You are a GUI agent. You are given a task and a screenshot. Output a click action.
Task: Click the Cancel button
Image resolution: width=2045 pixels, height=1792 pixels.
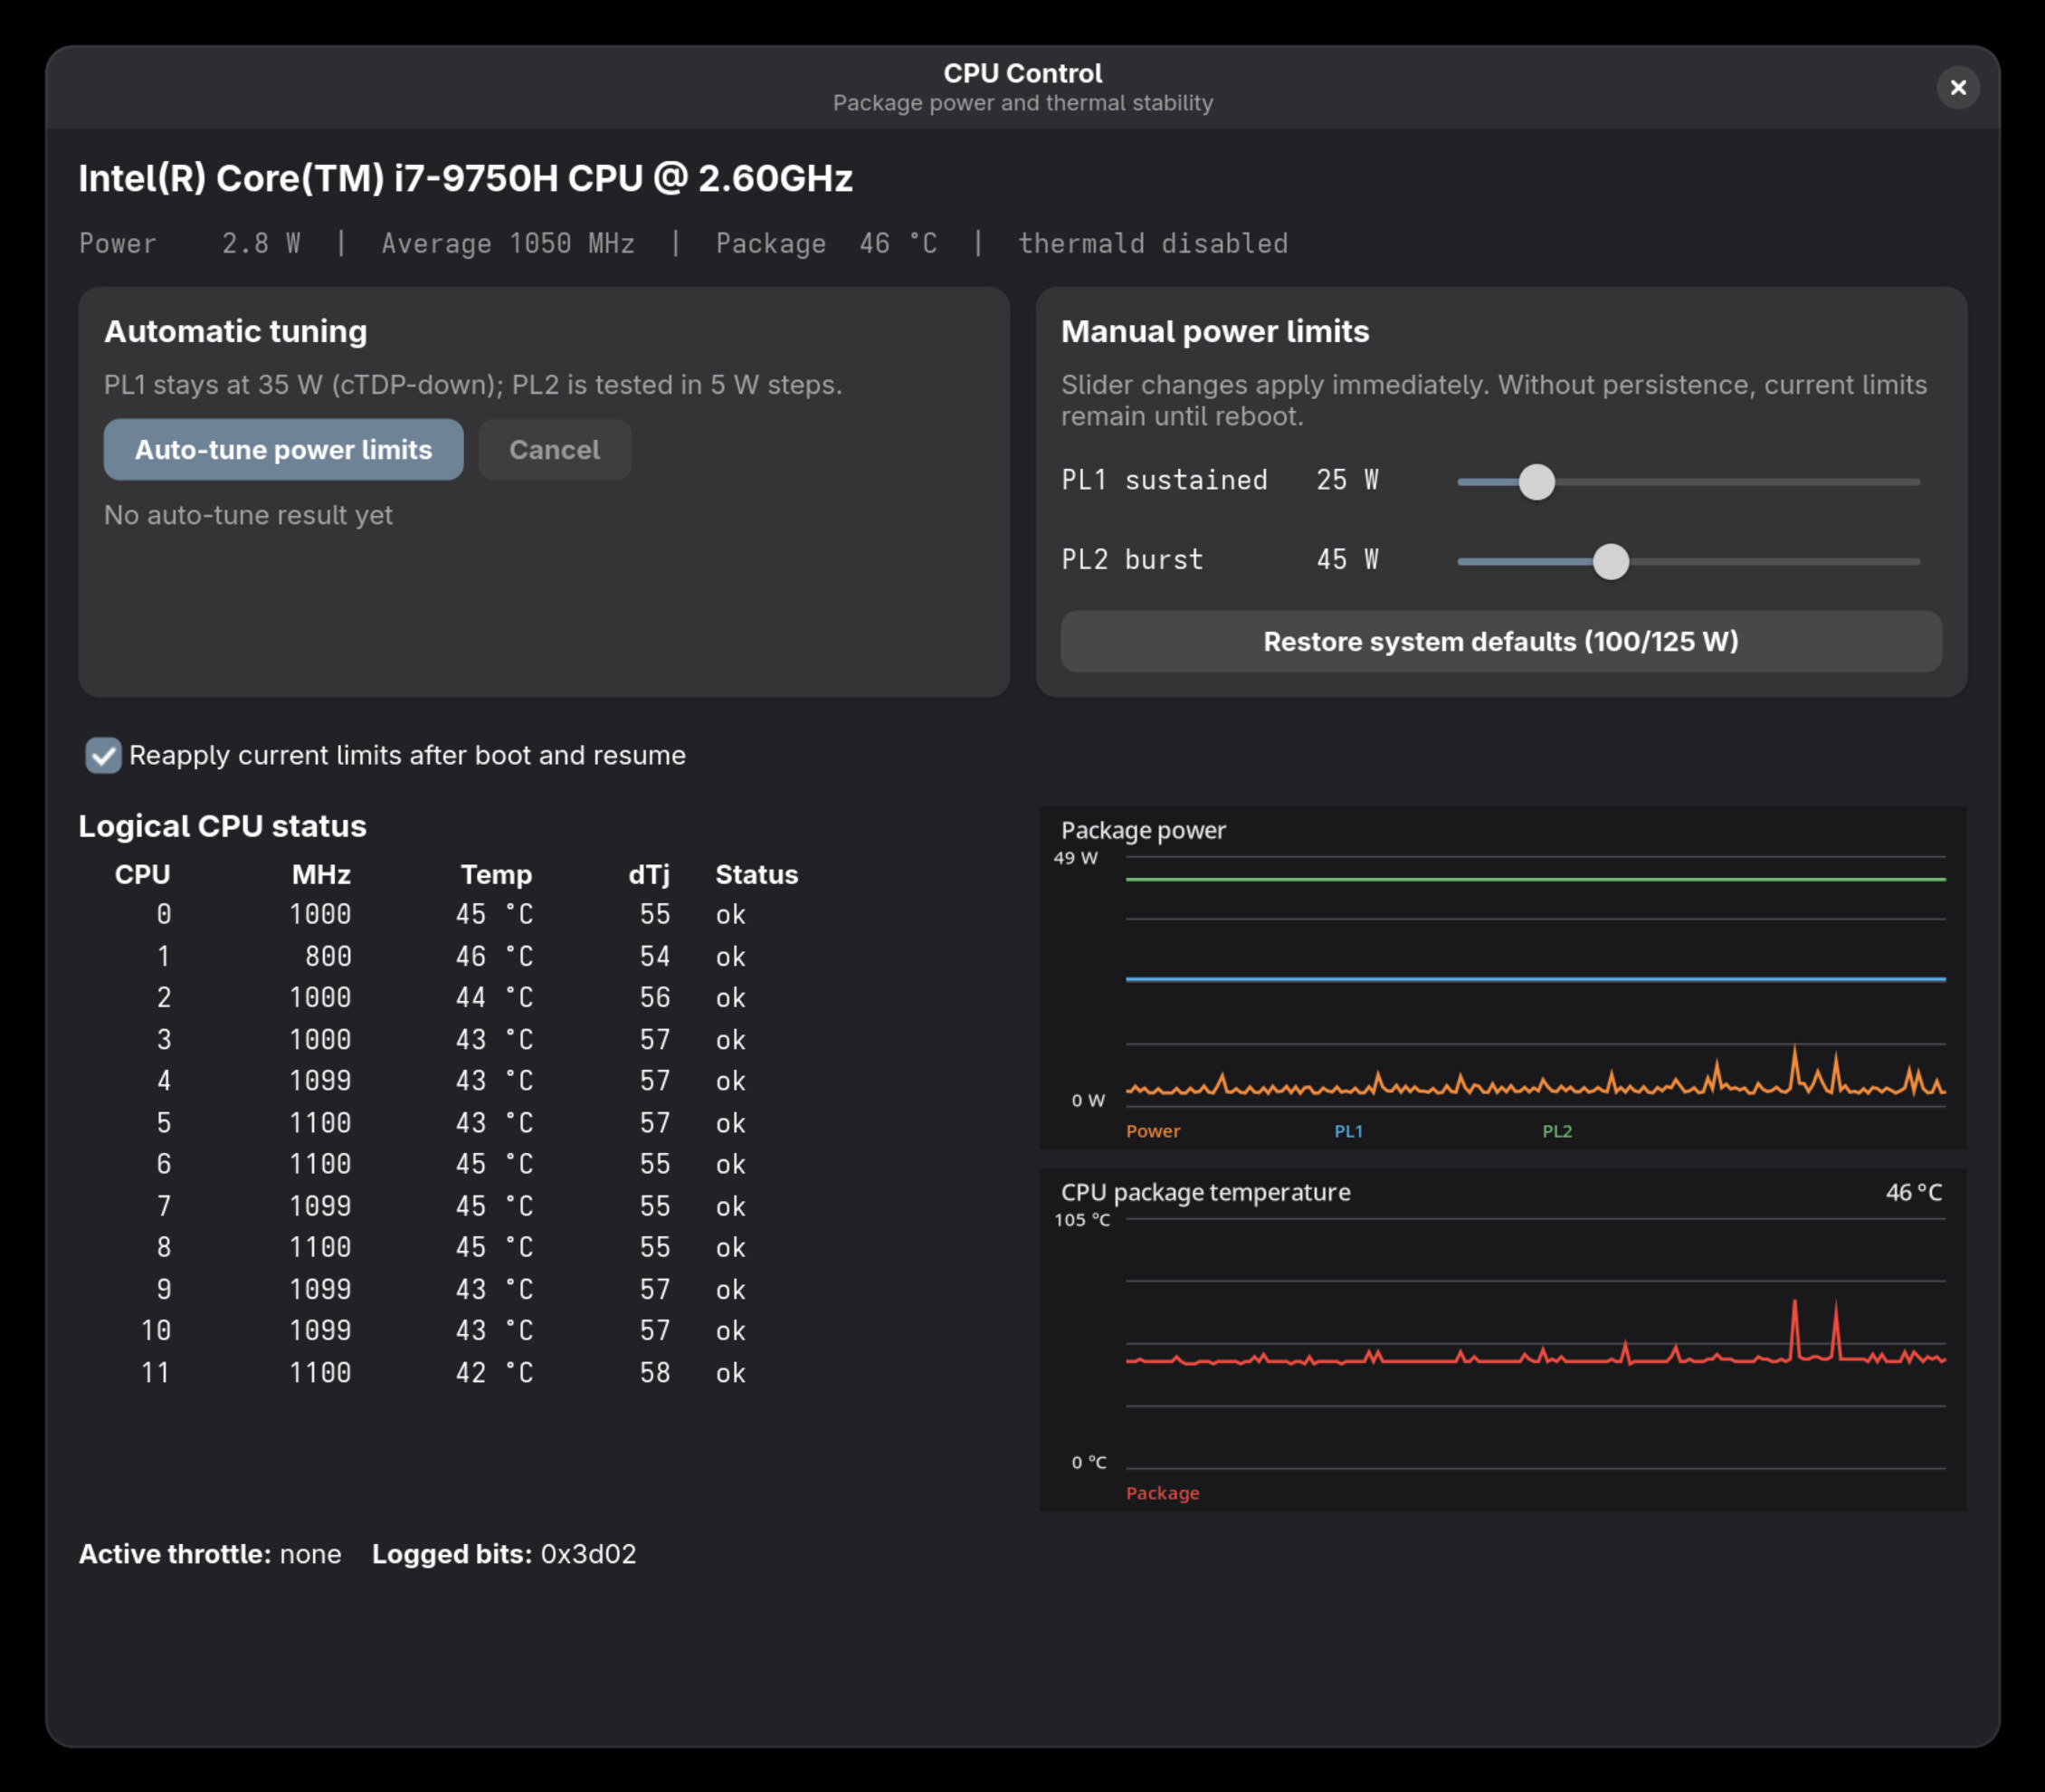[554, 450]
